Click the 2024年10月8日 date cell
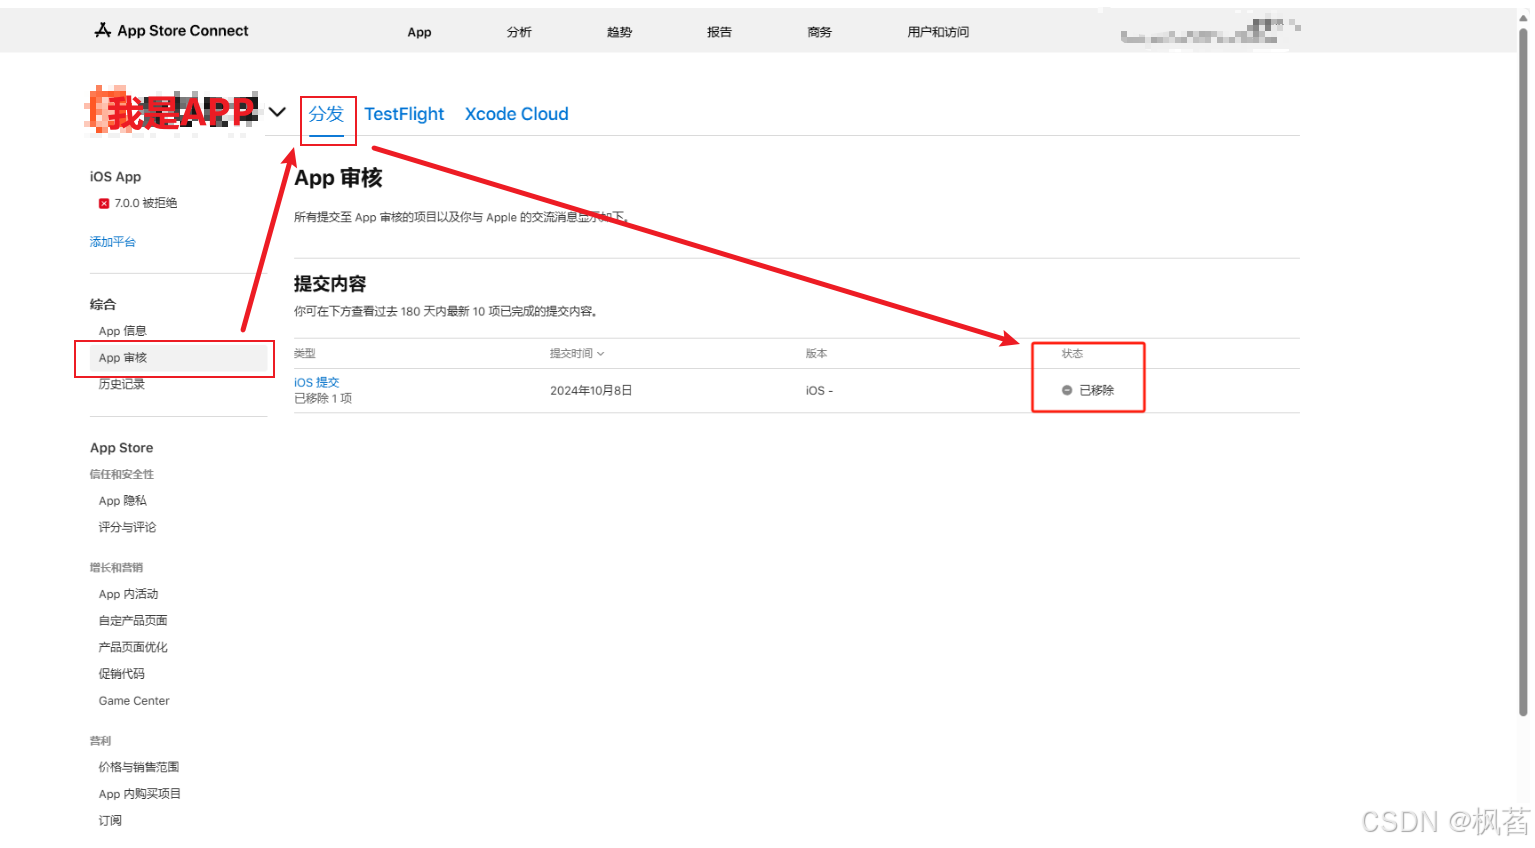 591,391
